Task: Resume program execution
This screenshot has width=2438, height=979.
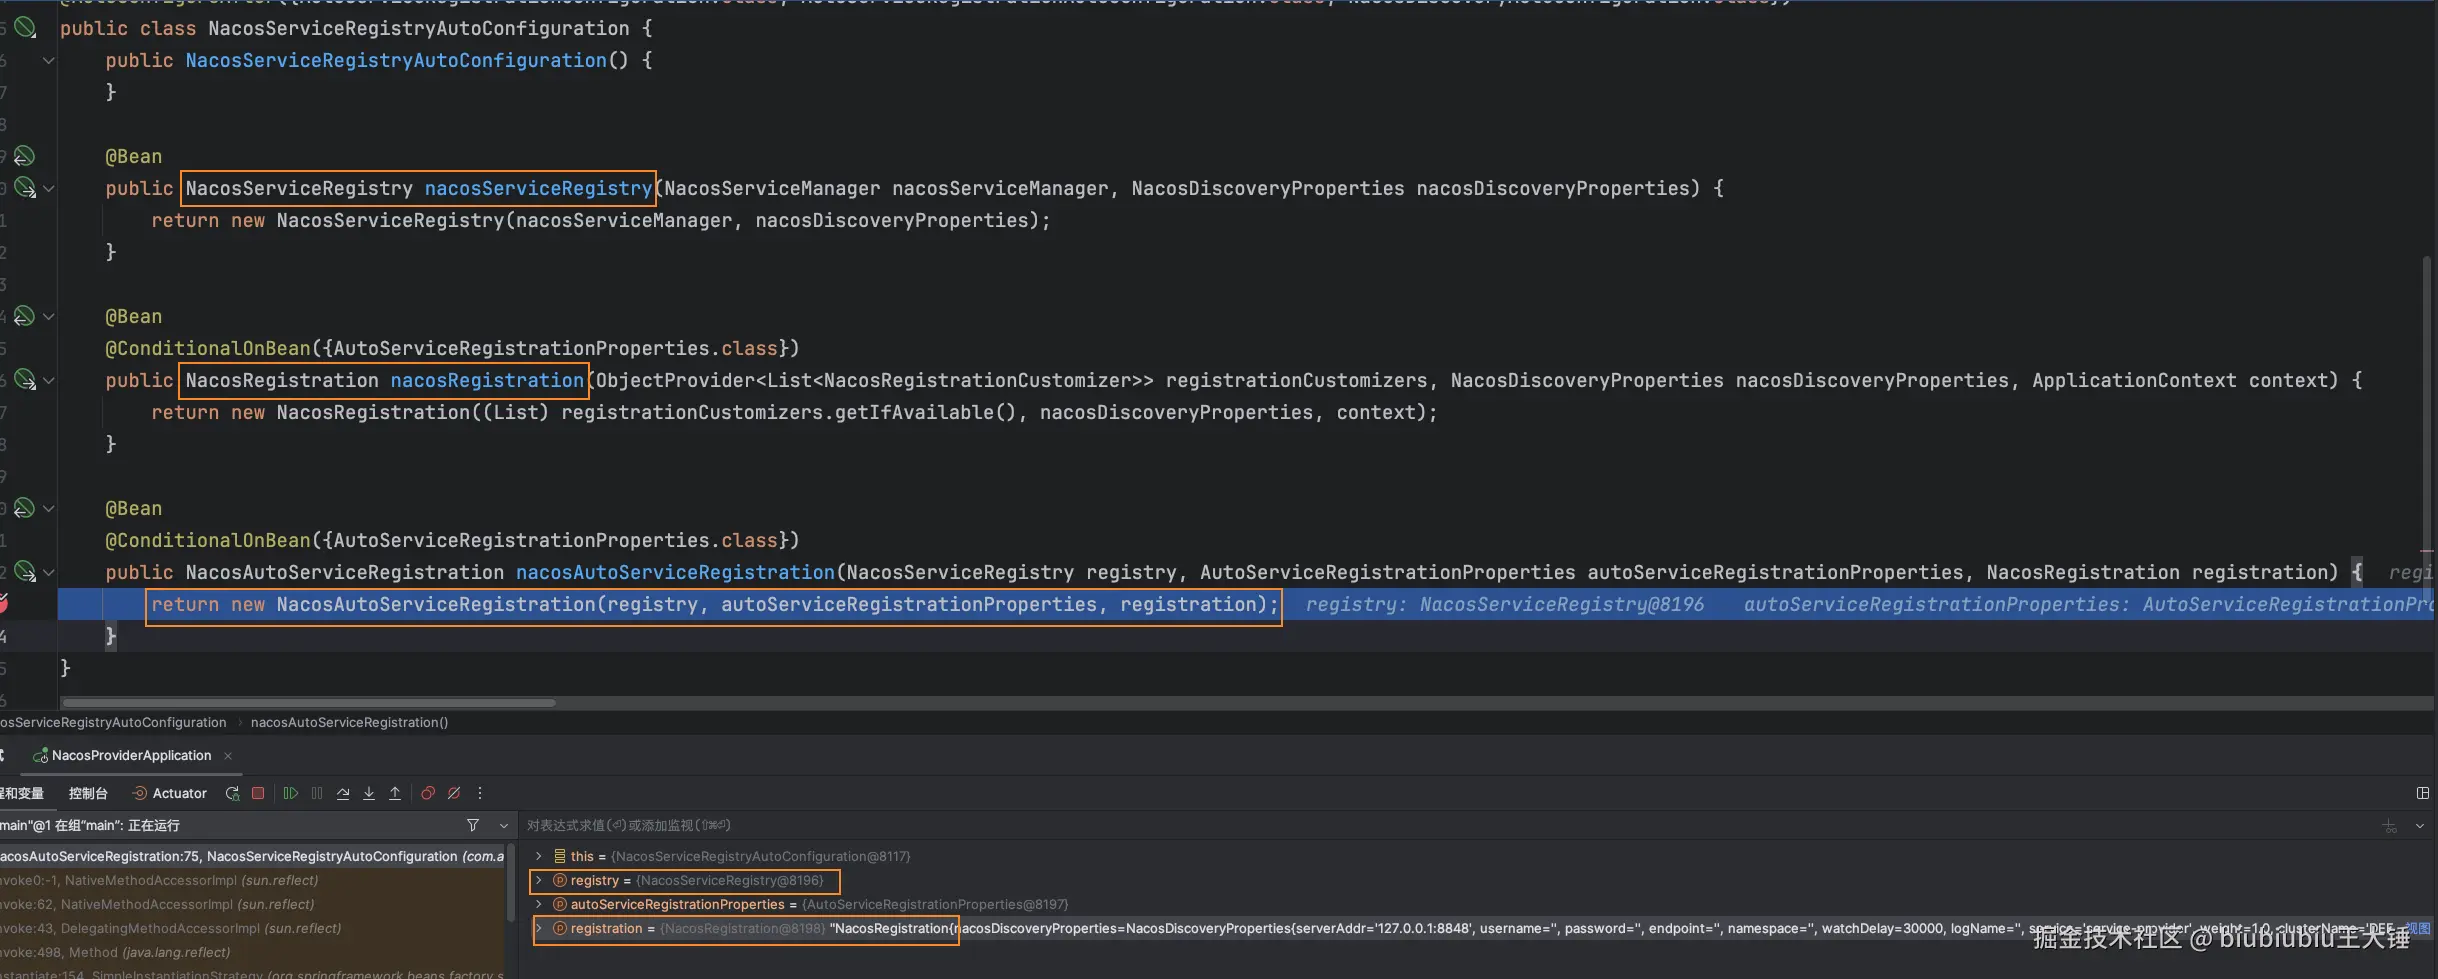Action: tap(291, 793)
